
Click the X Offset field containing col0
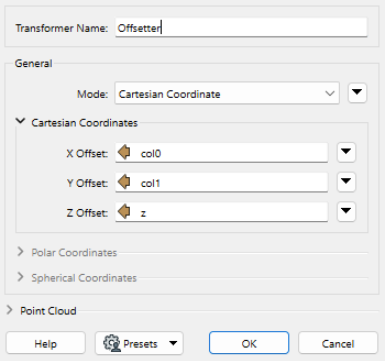point(221,153)
